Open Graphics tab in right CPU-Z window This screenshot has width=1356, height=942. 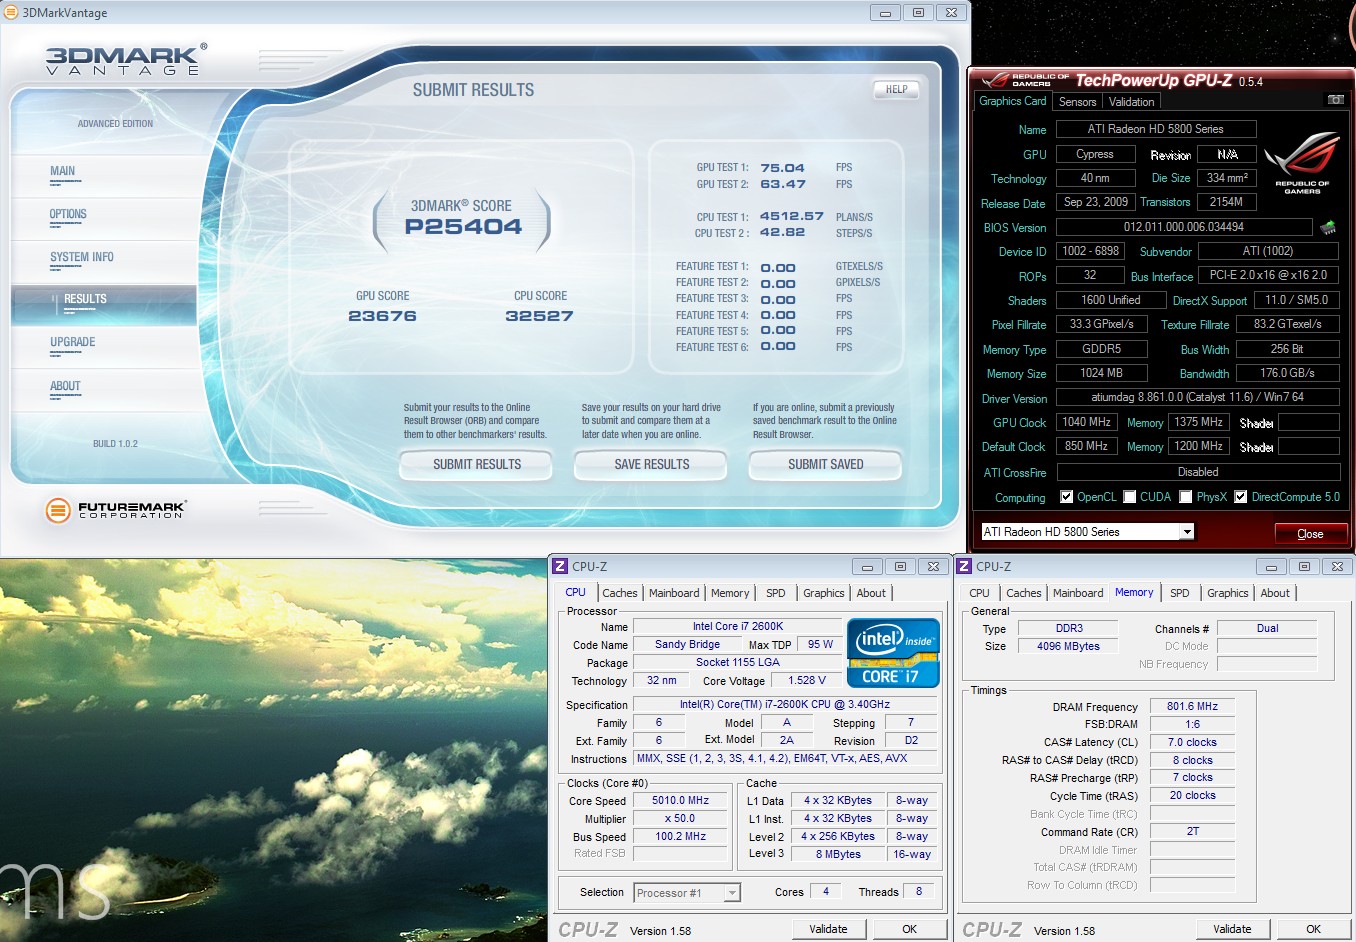[1228, 593]
